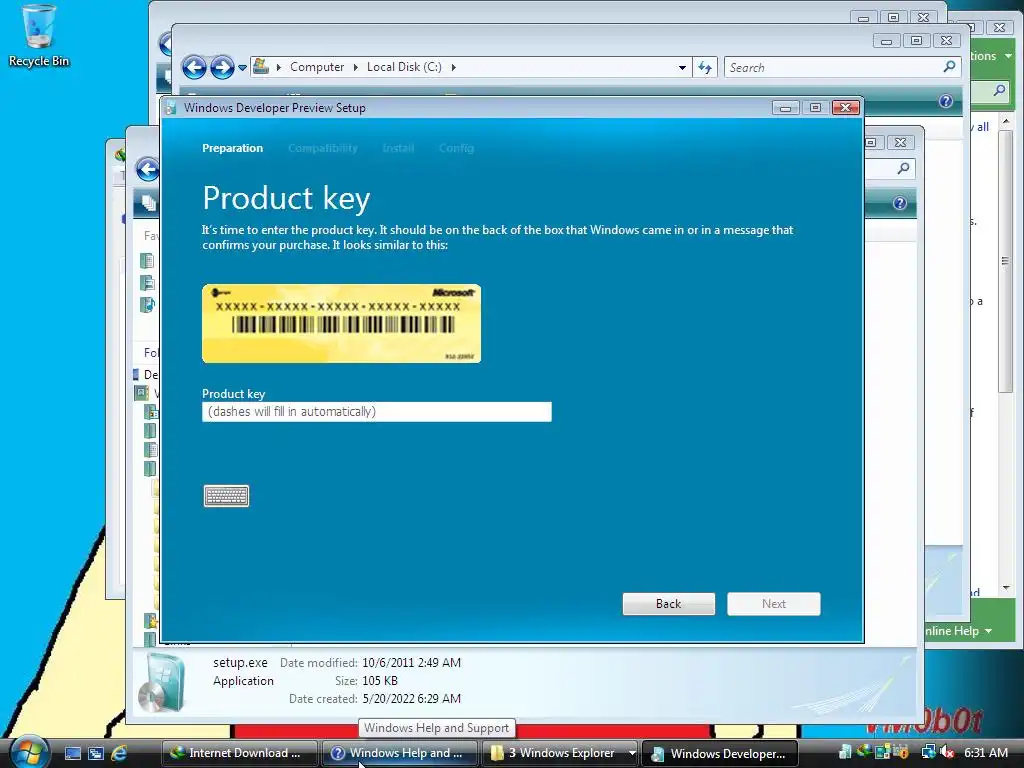Open recent pages dropdown beside Forward arrow
Screen dimensions: 1024x768
coord(242,67)
